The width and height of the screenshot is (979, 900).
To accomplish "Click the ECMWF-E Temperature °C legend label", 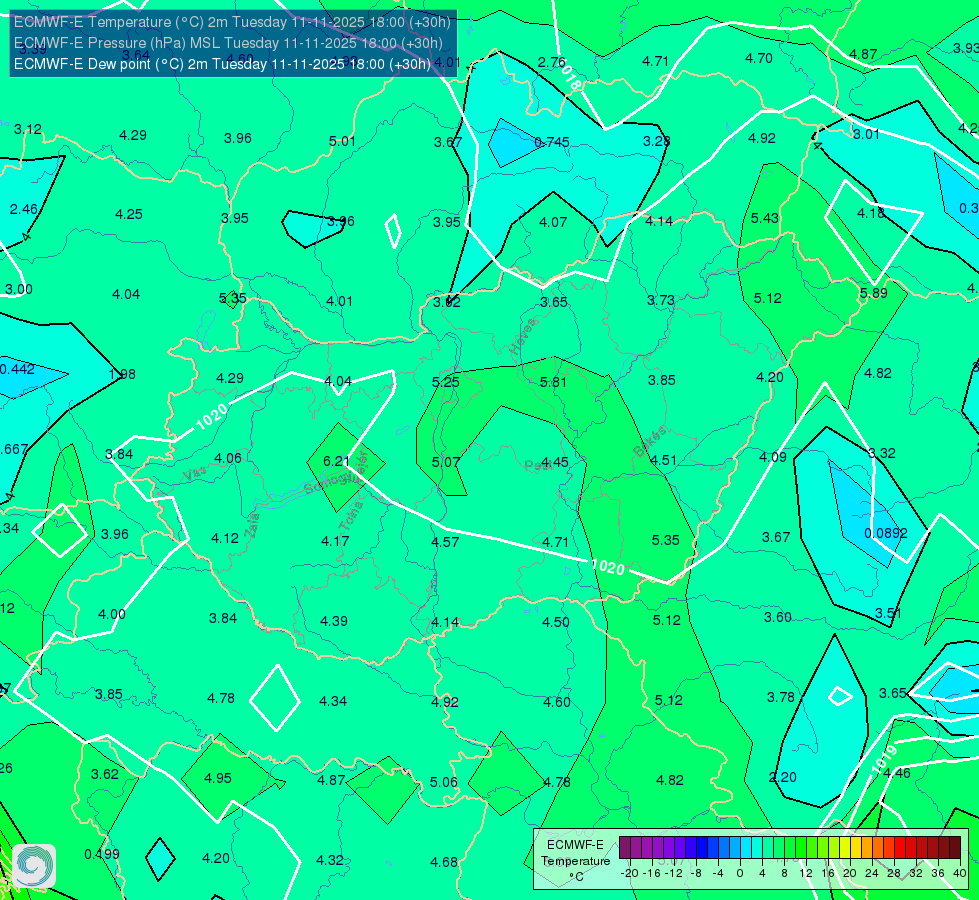I will tap(575, 861).
